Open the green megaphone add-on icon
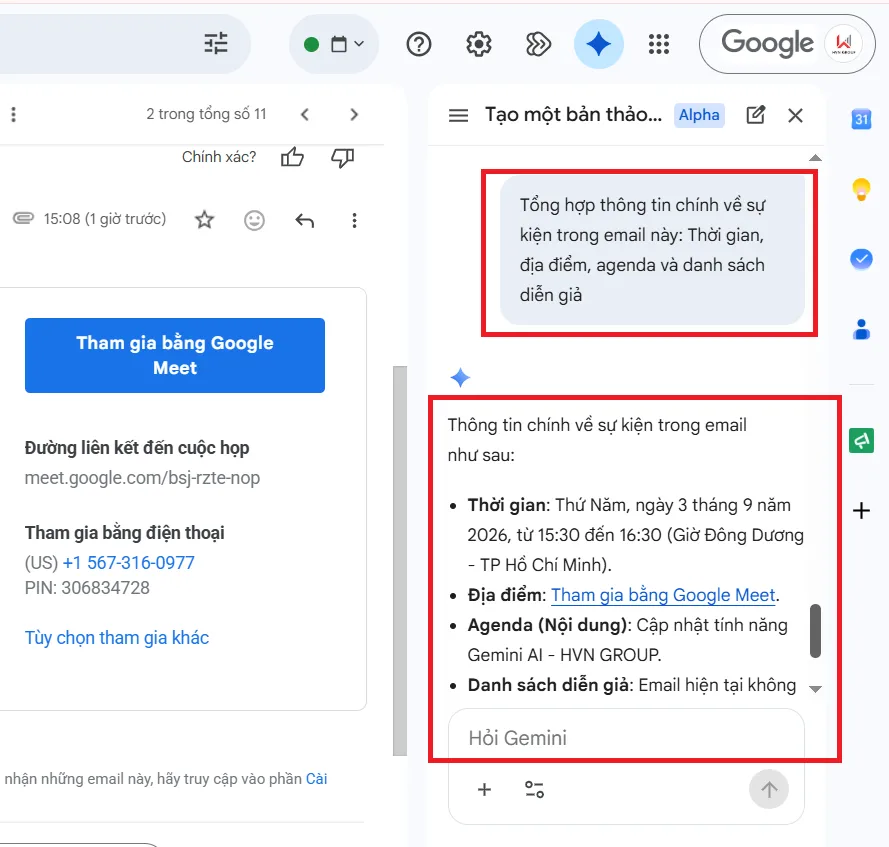This screenshot has height=847, width=889. click(x=861, y=441)
